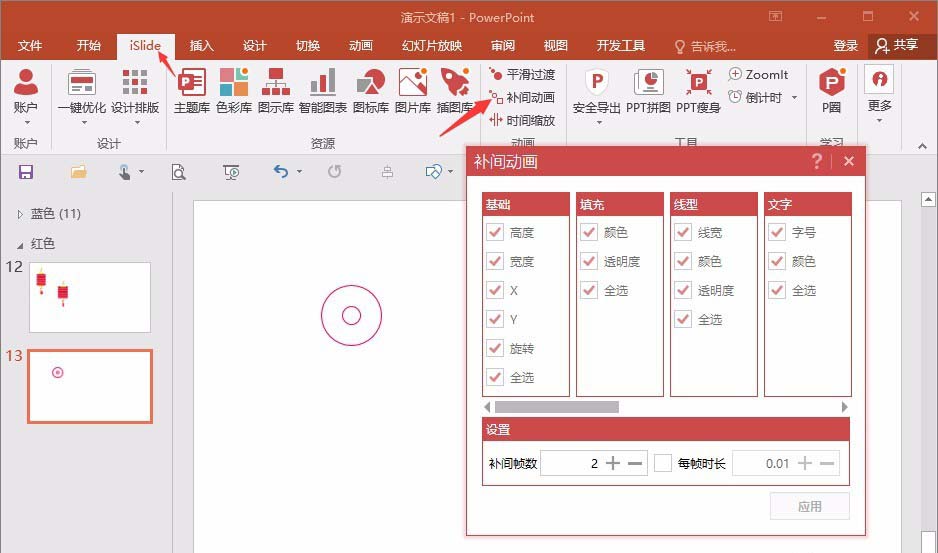Click the 设计排版 design layout icon

135,83
